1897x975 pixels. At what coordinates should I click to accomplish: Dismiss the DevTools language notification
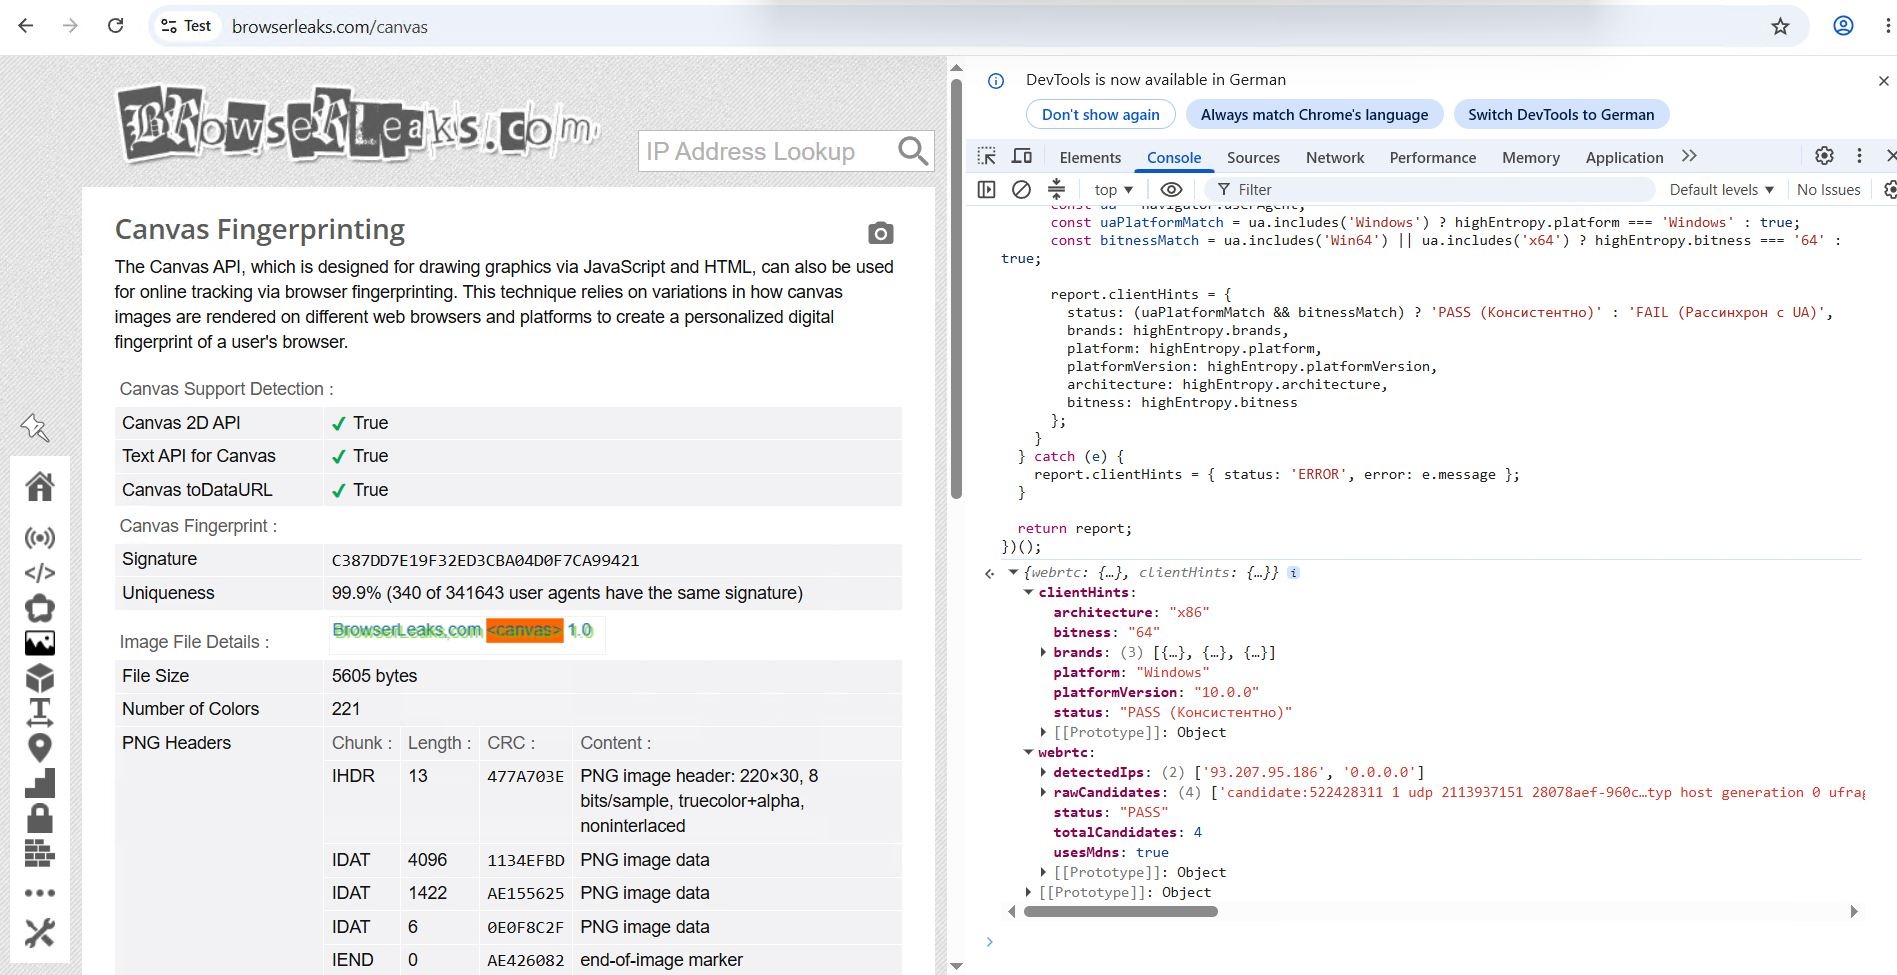click(1883, 80)
